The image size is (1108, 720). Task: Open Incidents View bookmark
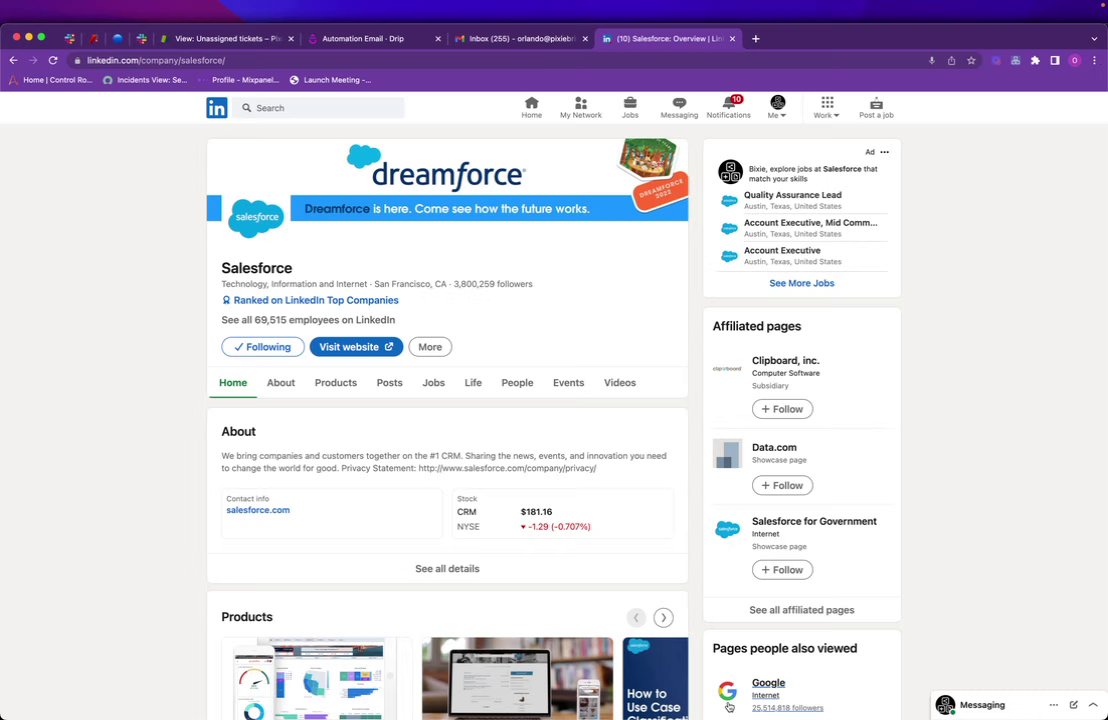pyautogui.click(x=145, y=80)
